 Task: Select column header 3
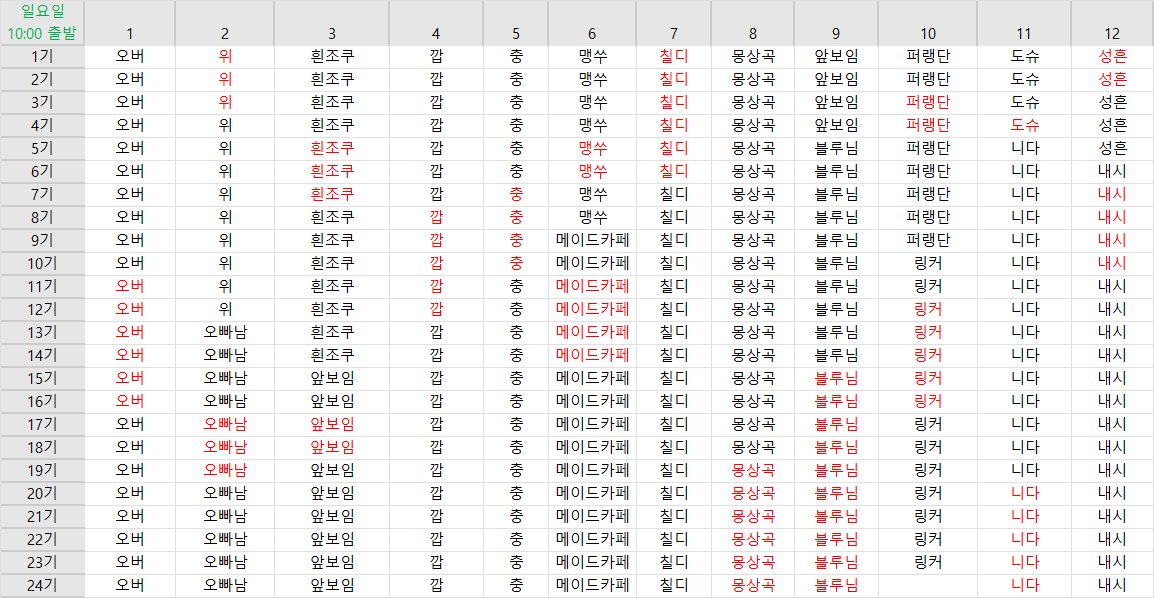(x=332, y=23)
